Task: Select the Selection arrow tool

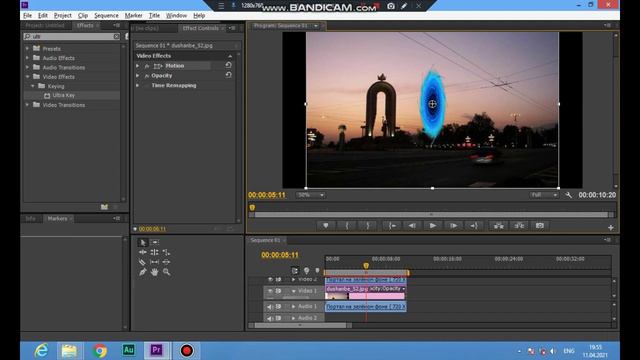Action: click(142, 242)
